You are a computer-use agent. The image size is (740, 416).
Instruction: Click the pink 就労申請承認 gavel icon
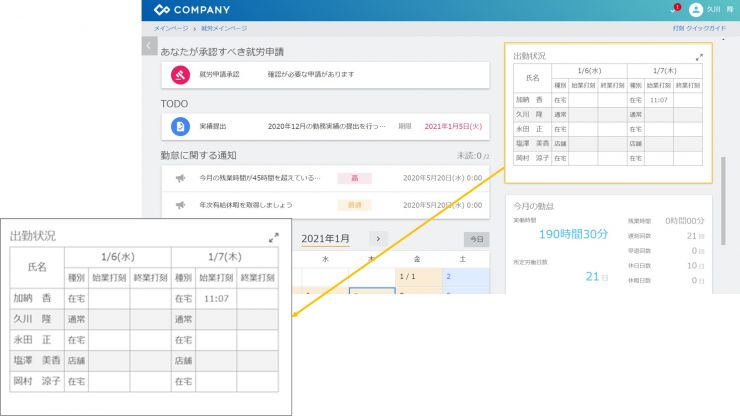click(180, 75)
